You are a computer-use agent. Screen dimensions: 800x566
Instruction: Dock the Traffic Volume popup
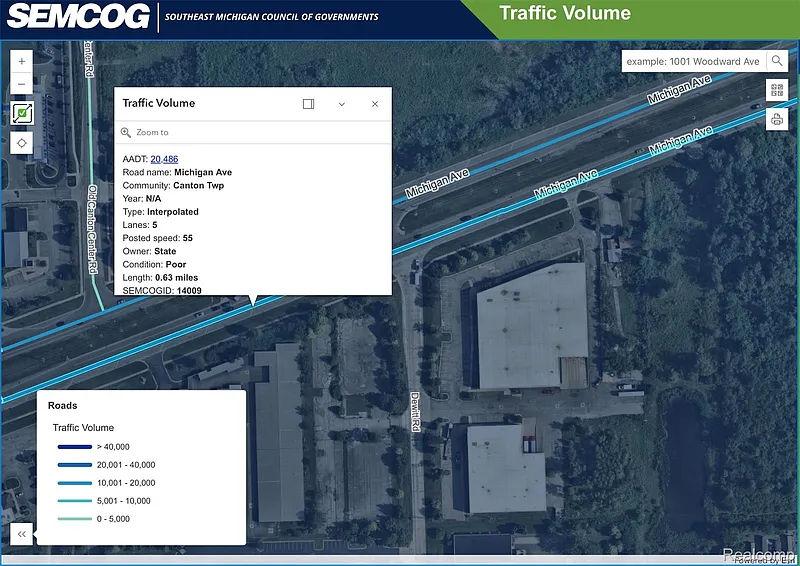(x=309, y=104)
